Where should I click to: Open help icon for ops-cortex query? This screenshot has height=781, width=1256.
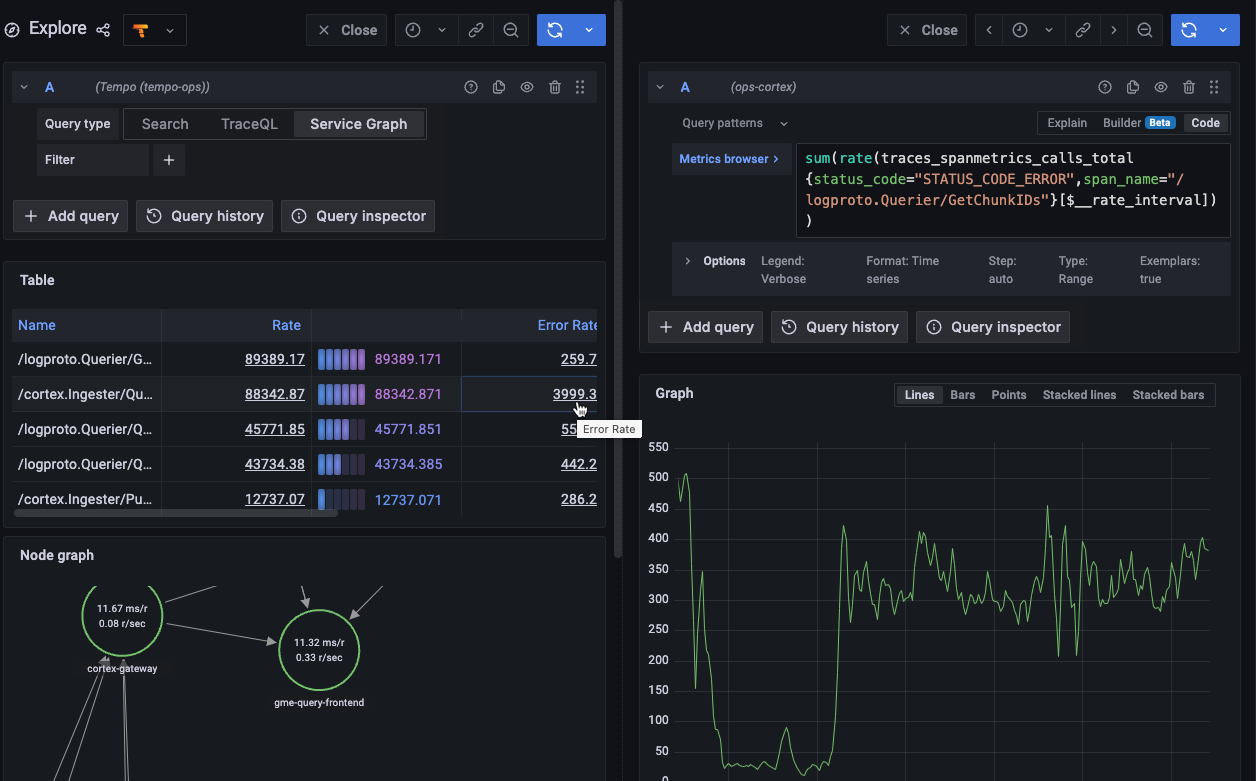pos(1105,88)
